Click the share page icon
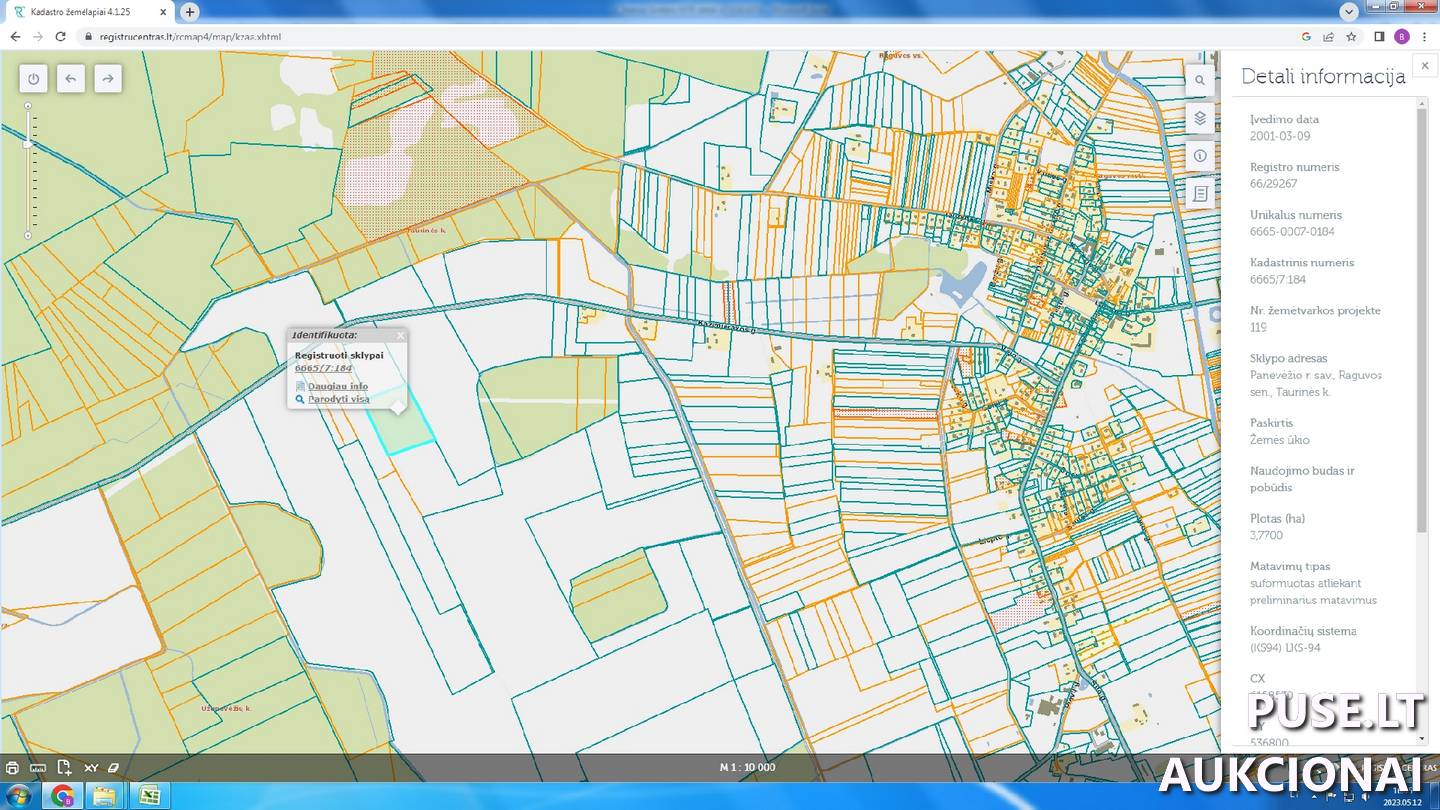This screenshot has height=810, width=1440. pos(1328,36)
